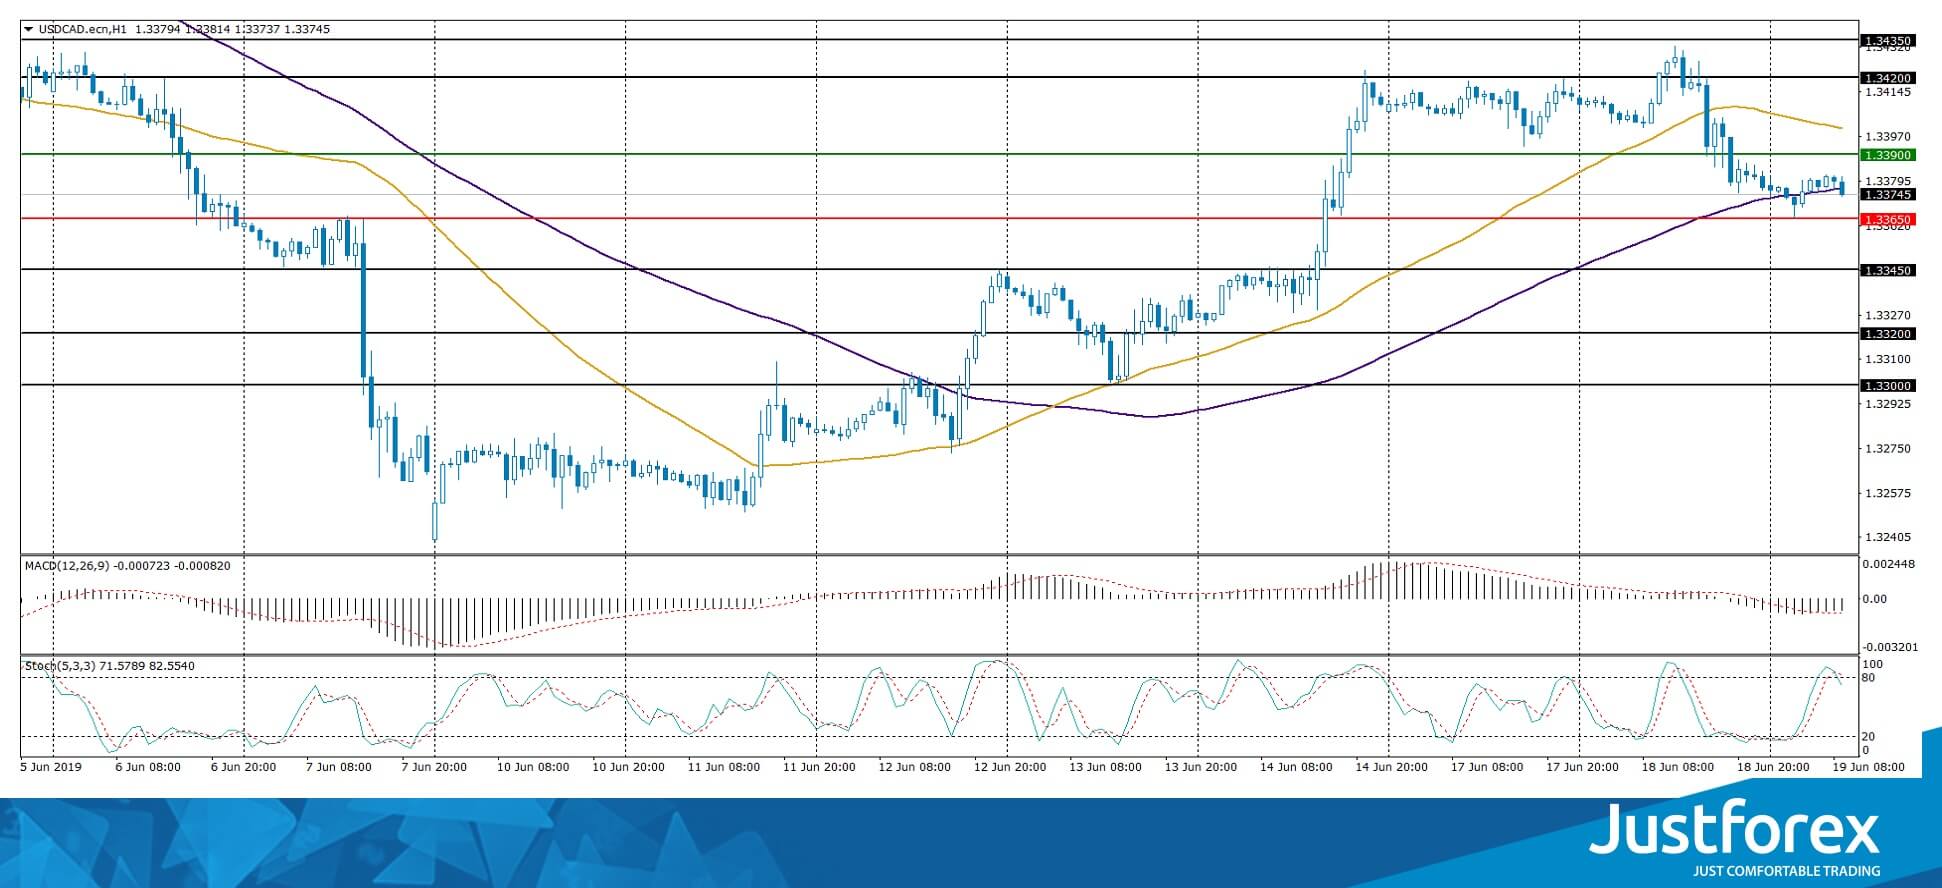Click the 18 Jun 20:00 time label

click(x=1773, y=768)
